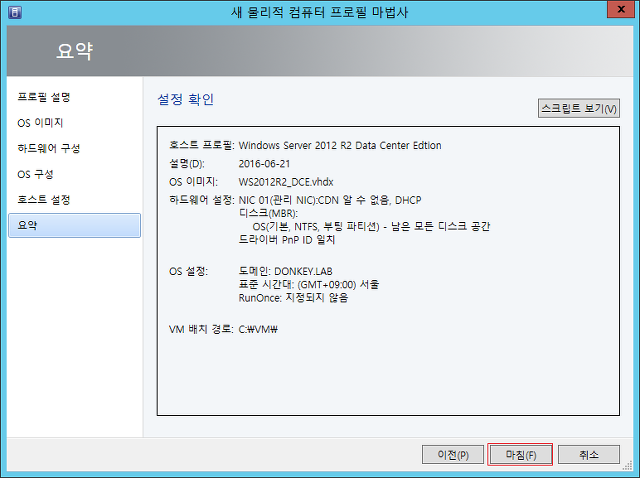The height and width of the screenshot is (478, 640).
Task: Switch to 하드웨어 구성 step
Action: coord(49,148)
